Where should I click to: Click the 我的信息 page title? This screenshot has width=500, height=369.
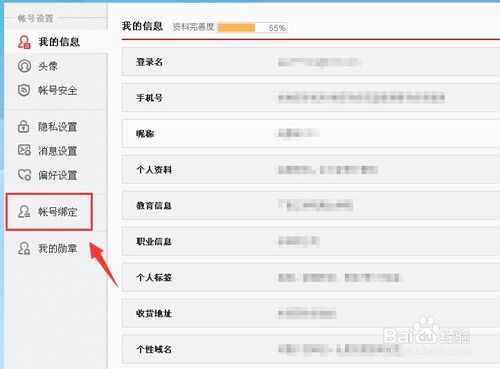(x=142, y=26)
